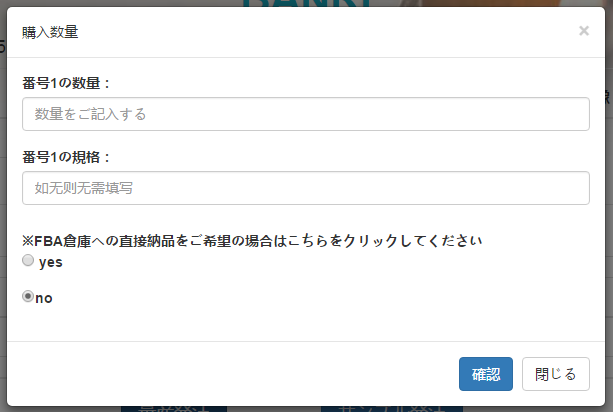The height and width of the screenshot is (412, 613).
Task: Select the yes radio button for FBA
Action: point(28,261)
